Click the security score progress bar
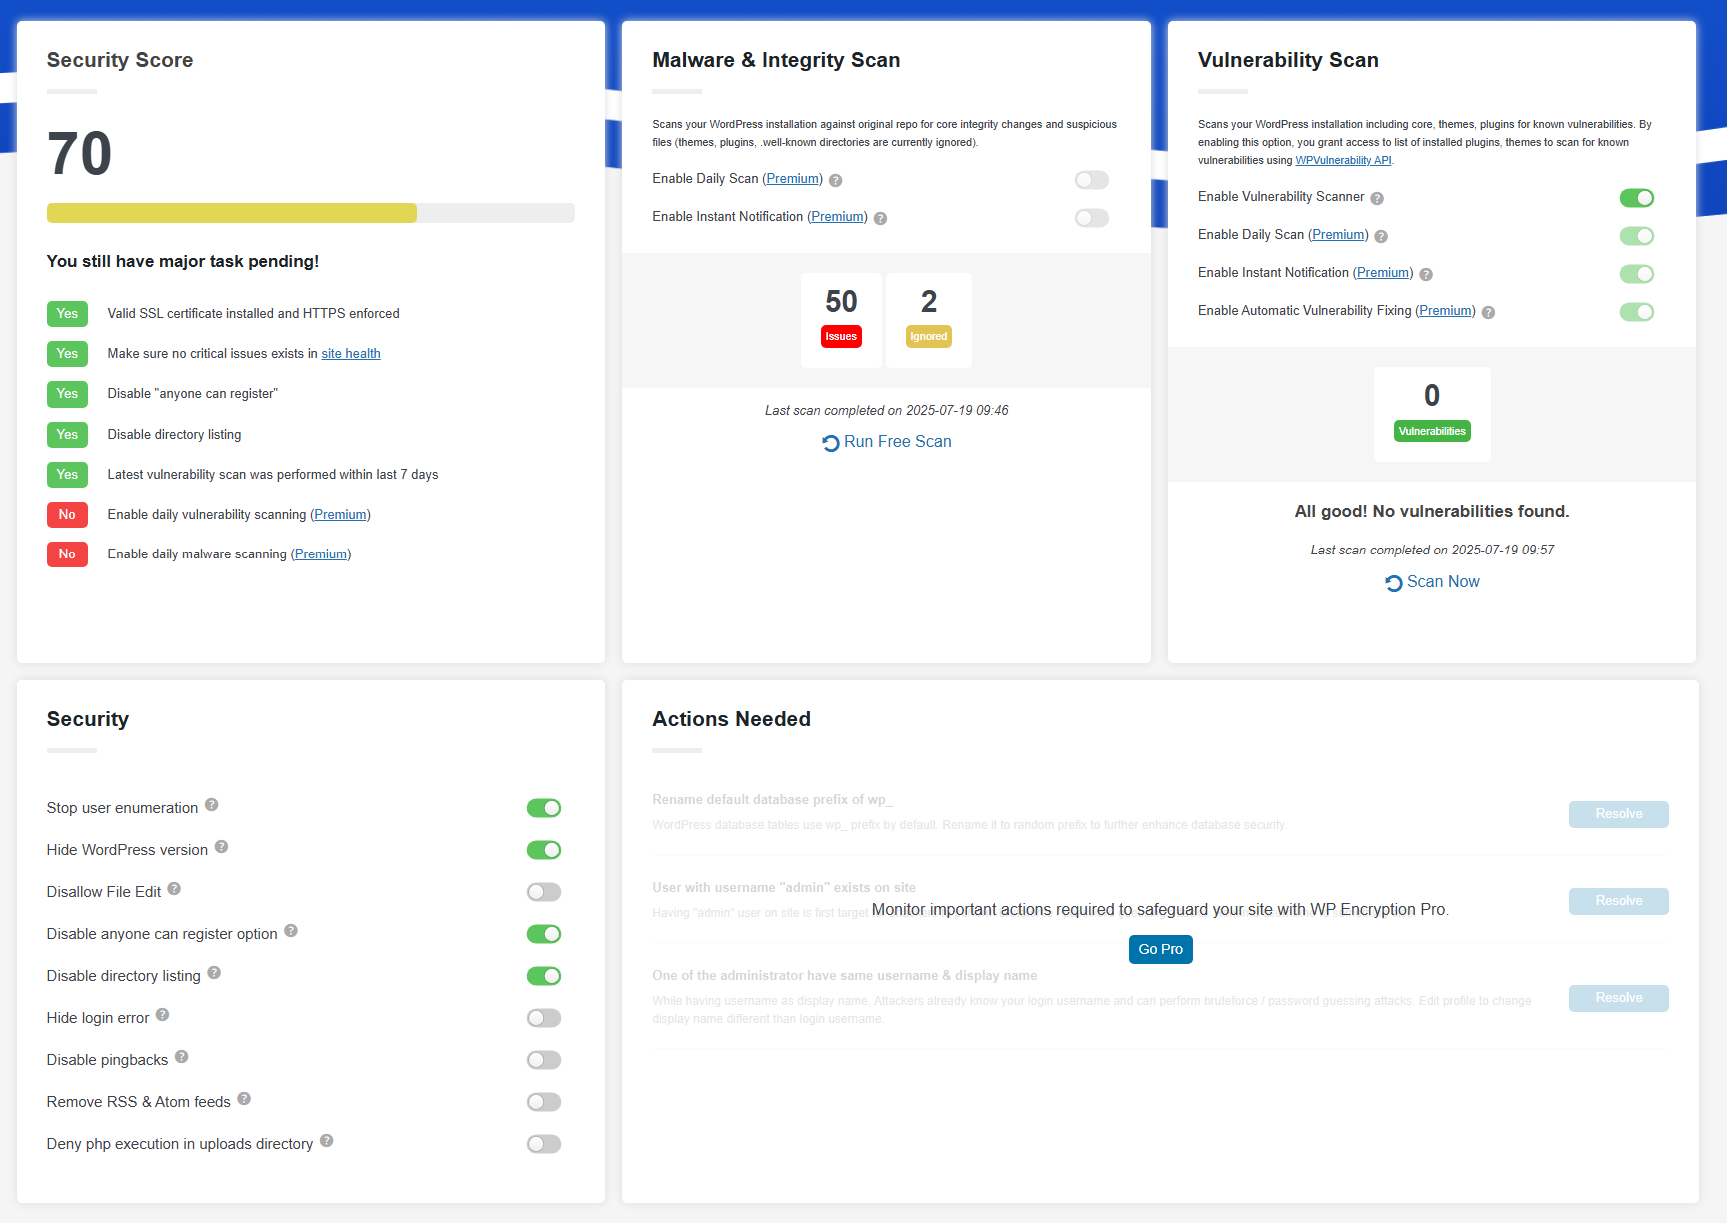 [311, 213]
